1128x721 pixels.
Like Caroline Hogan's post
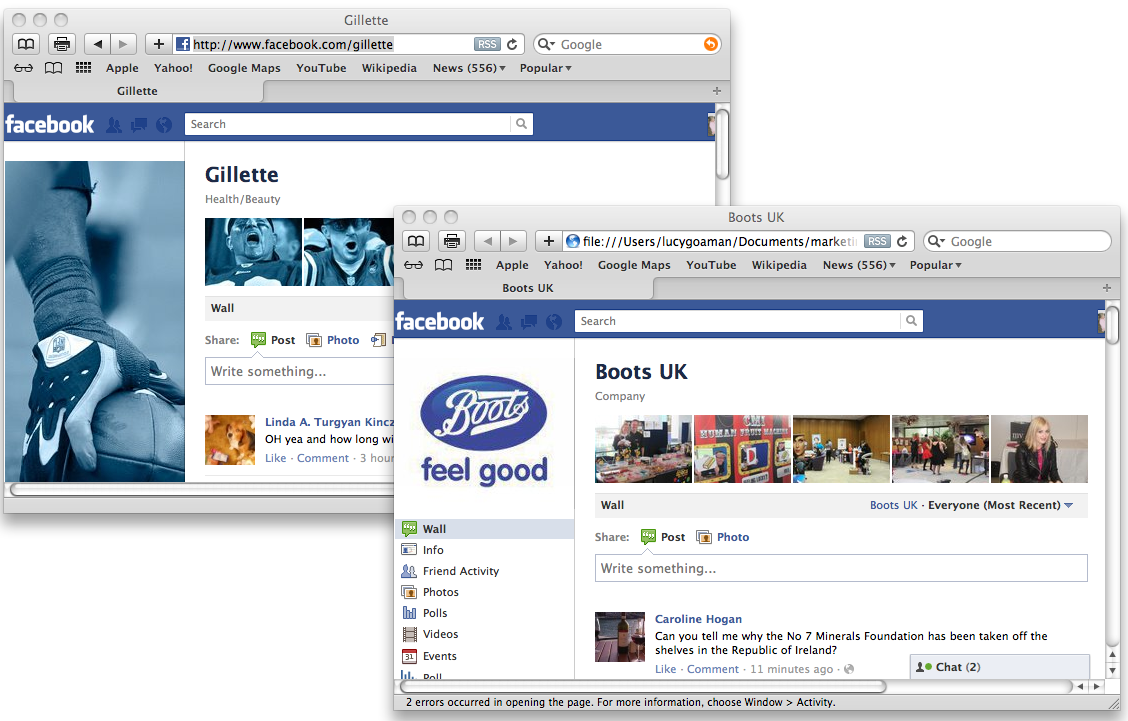tap(665, 669)
